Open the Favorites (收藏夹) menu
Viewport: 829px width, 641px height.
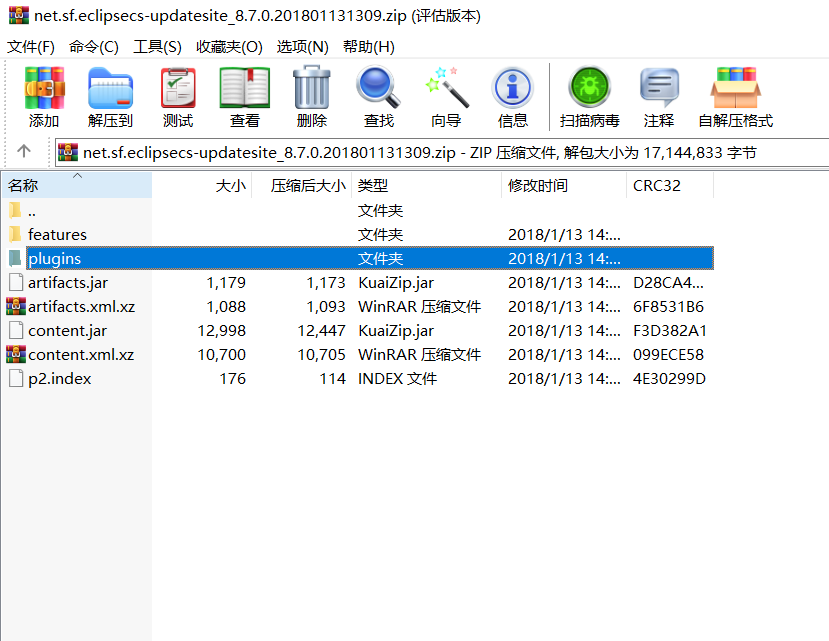229,47
